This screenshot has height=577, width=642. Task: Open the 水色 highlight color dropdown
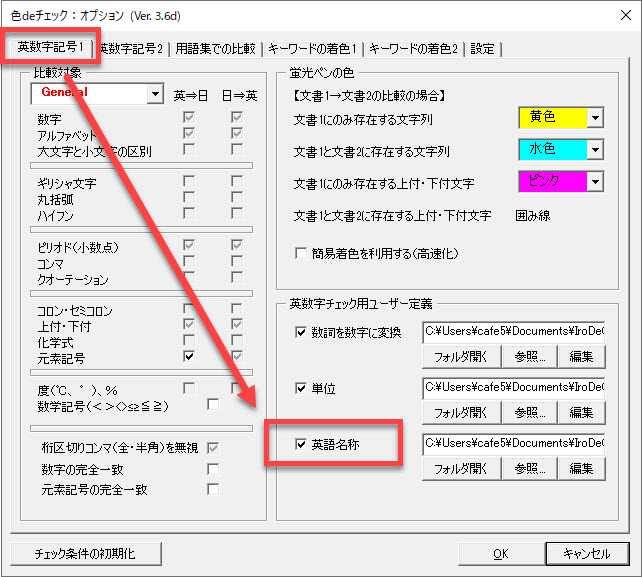pyautogui.click(x=595, y=150)
